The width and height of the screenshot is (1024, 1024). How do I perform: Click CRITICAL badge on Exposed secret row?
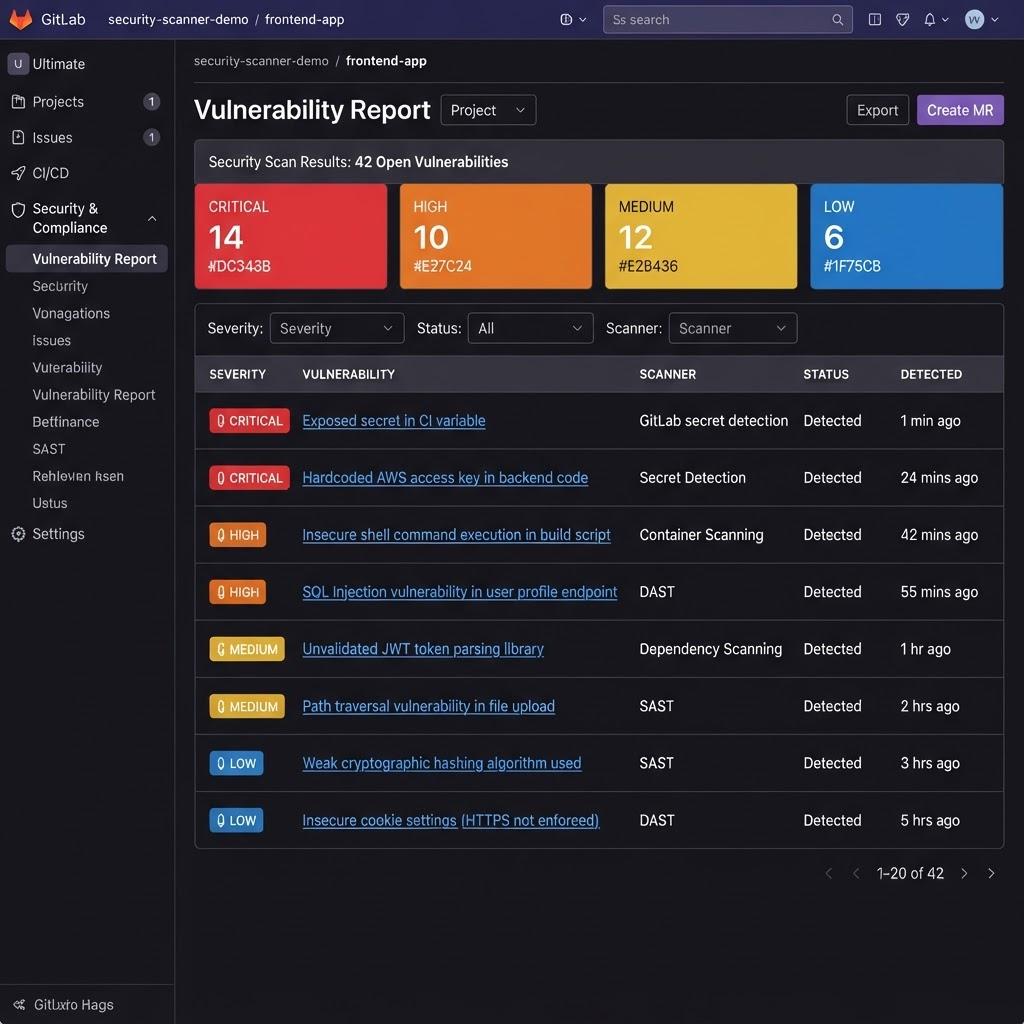(249, 421)
